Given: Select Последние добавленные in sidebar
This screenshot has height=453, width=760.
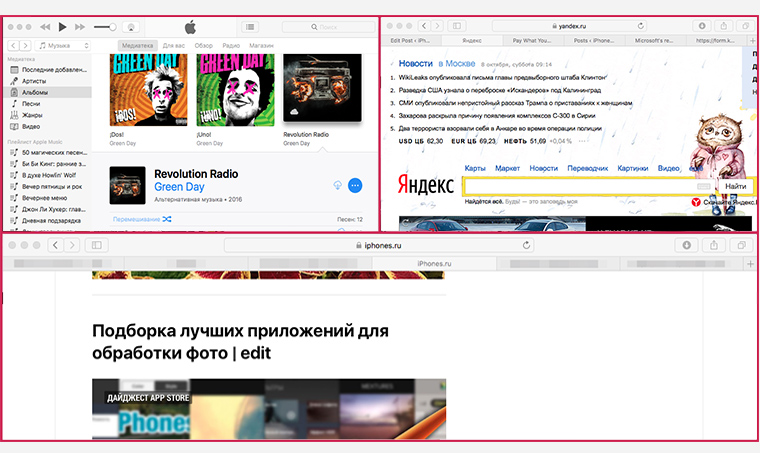Looking at the screenshot, I should (48, 70).
